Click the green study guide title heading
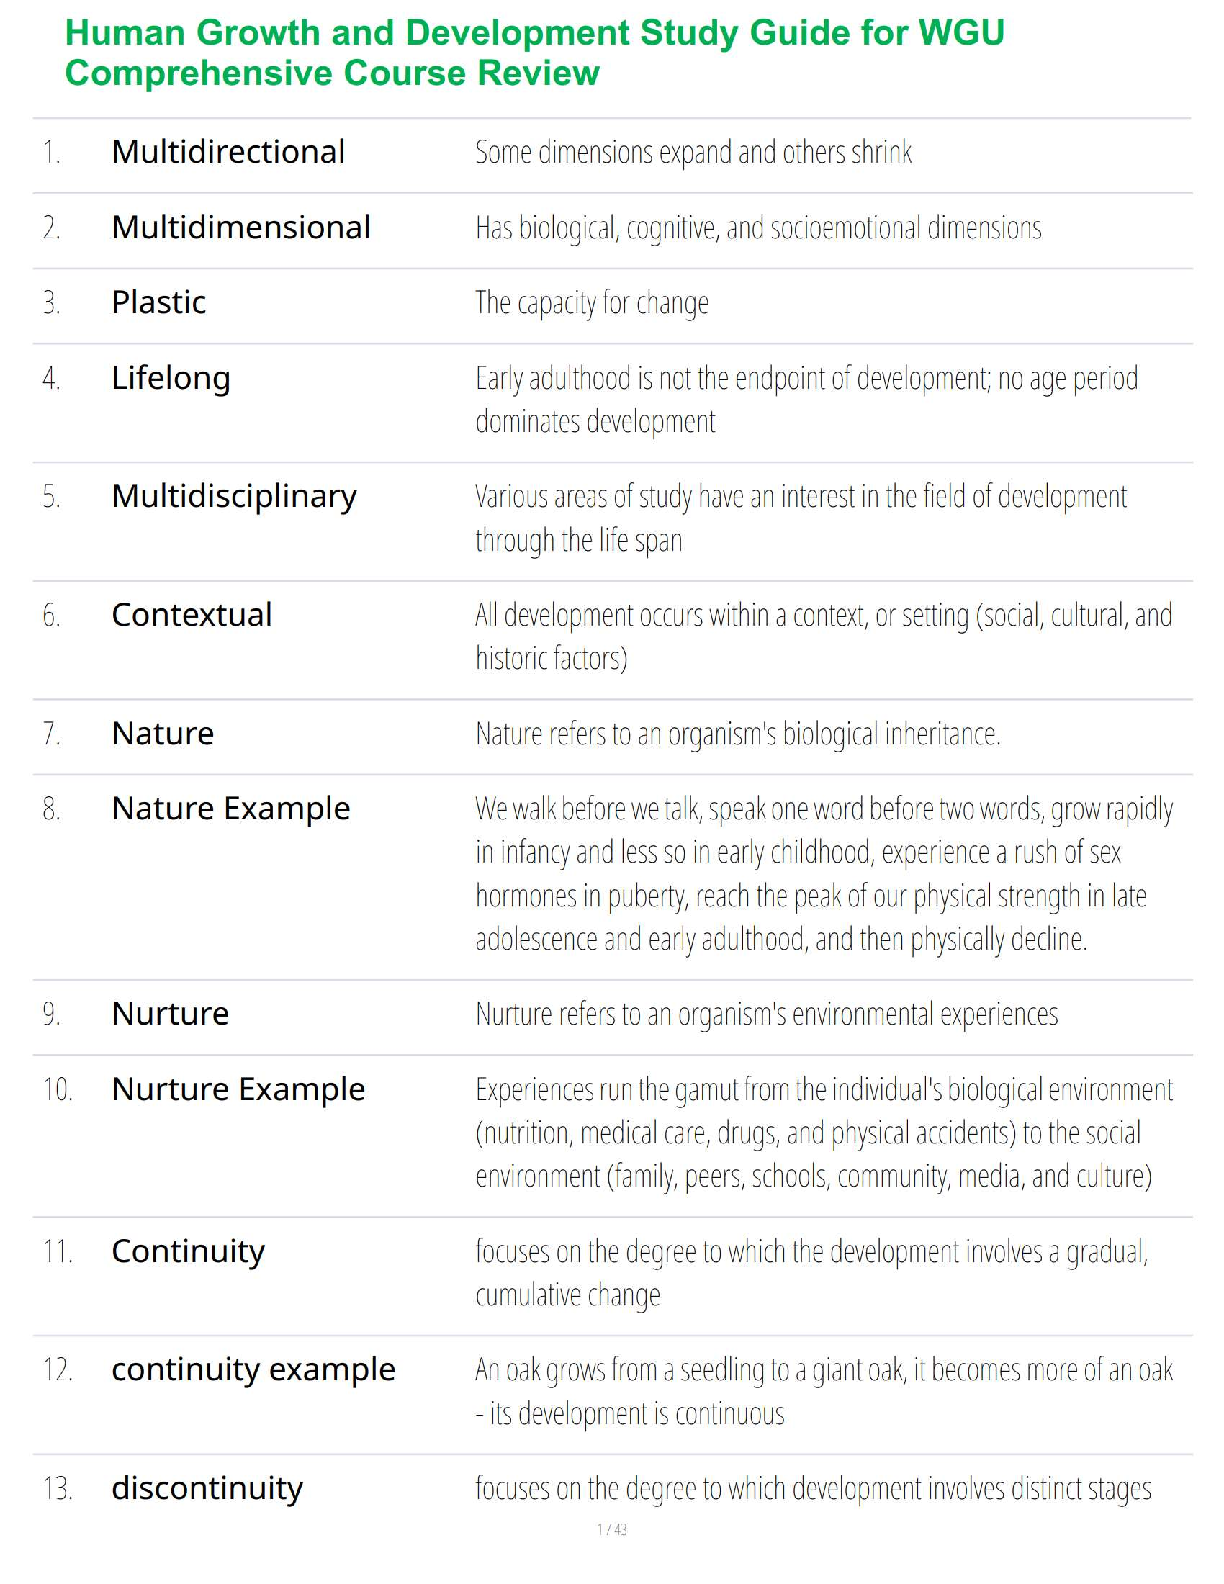This screenshot has height=1584, width=1224. click(x=534, y=53)
